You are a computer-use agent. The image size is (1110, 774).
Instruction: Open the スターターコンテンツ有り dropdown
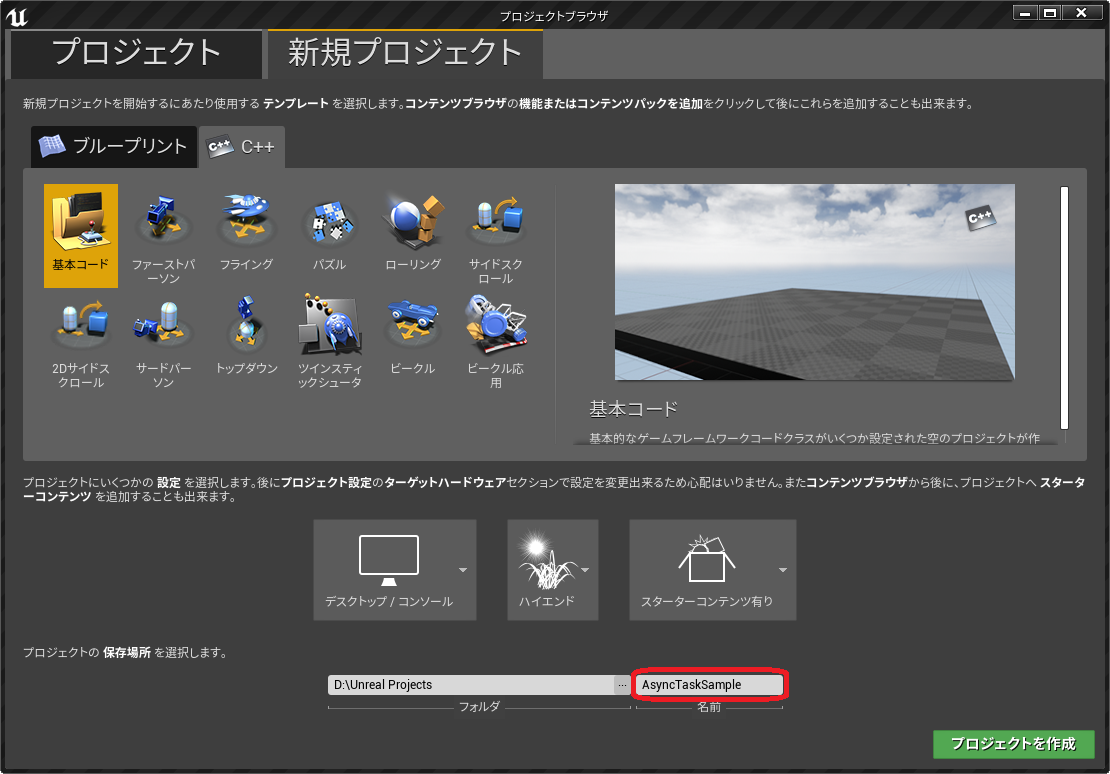click(713, 570)
